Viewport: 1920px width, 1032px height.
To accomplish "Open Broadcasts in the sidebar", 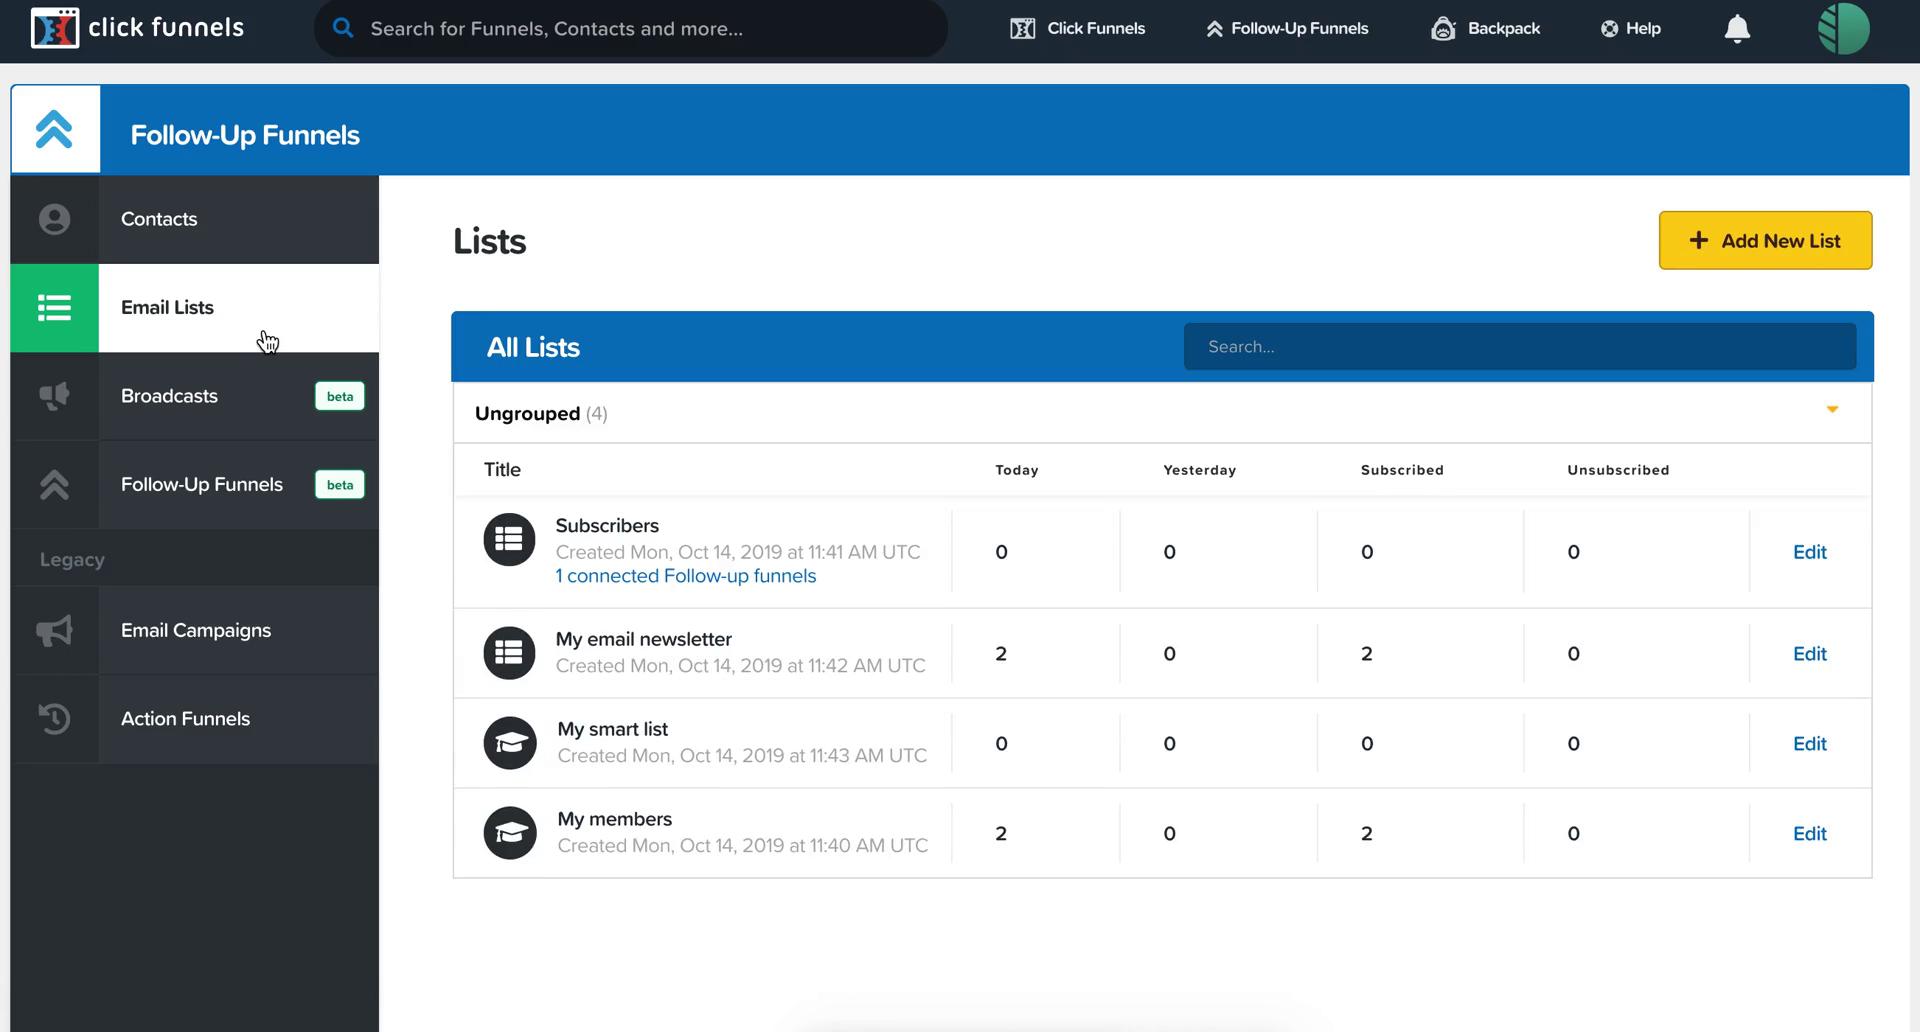I will [x=195, y=396].
